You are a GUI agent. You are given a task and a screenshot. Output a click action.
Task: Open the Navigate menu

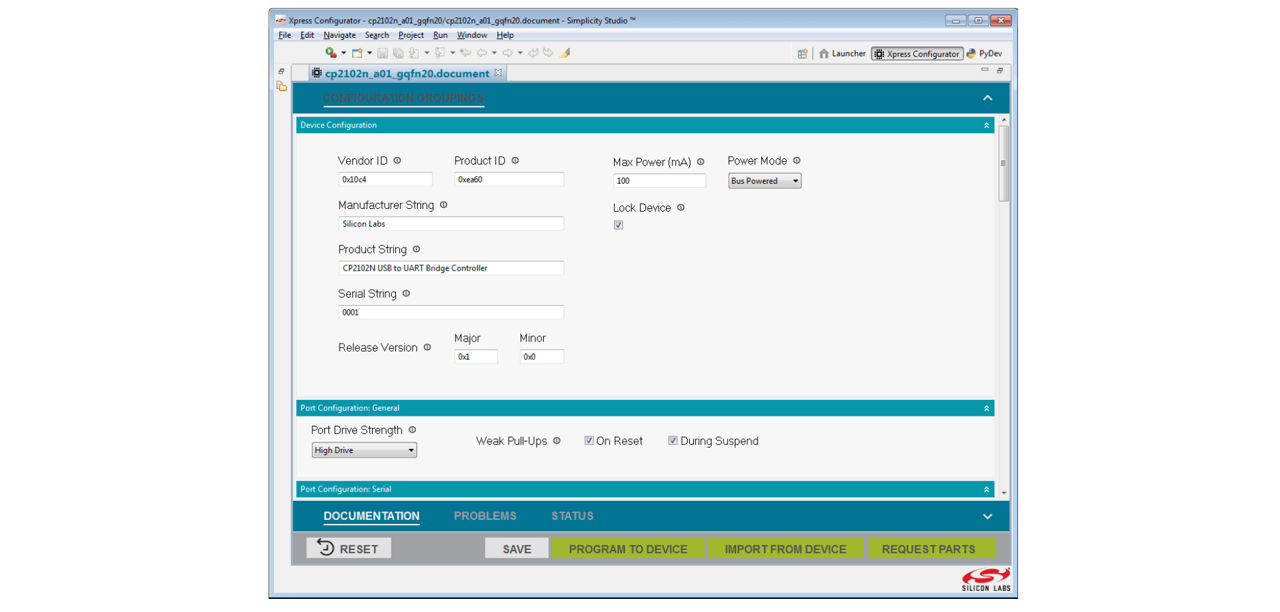coord(339,35)
